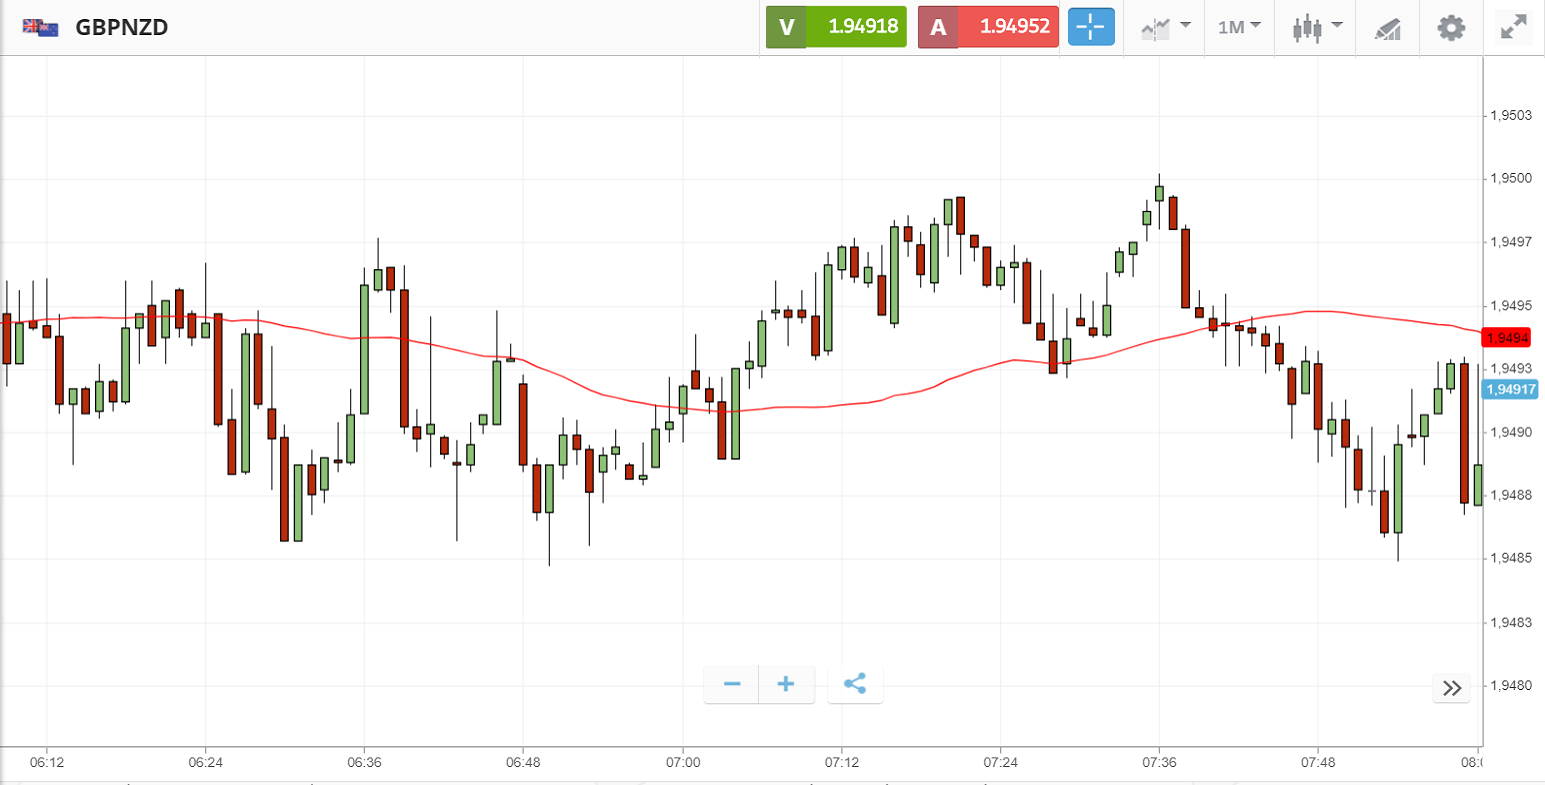Zoom out the chart with minus button

click(x=732, y=684)
